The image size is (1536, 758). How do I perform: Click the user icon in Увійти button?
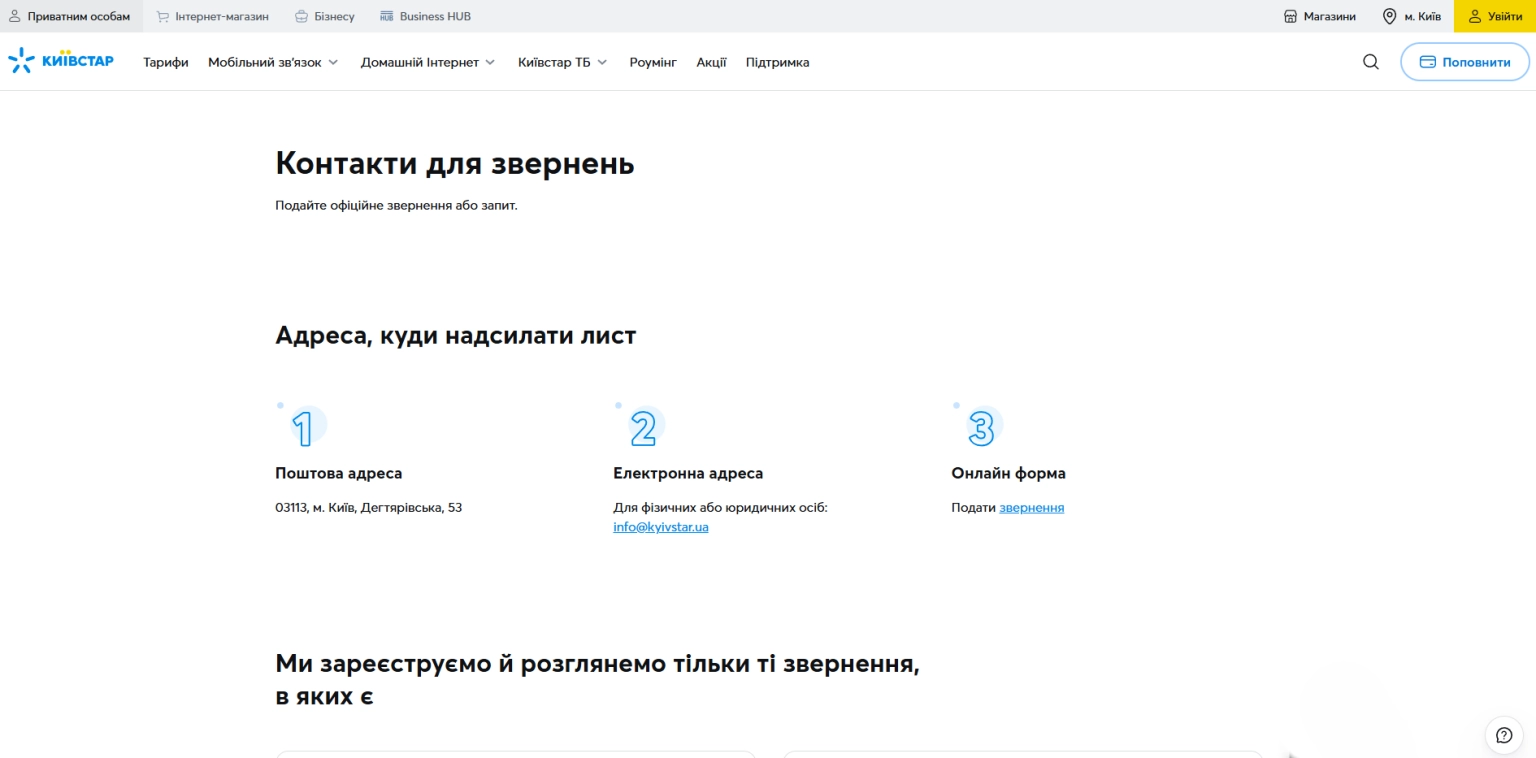[1475, 16]
